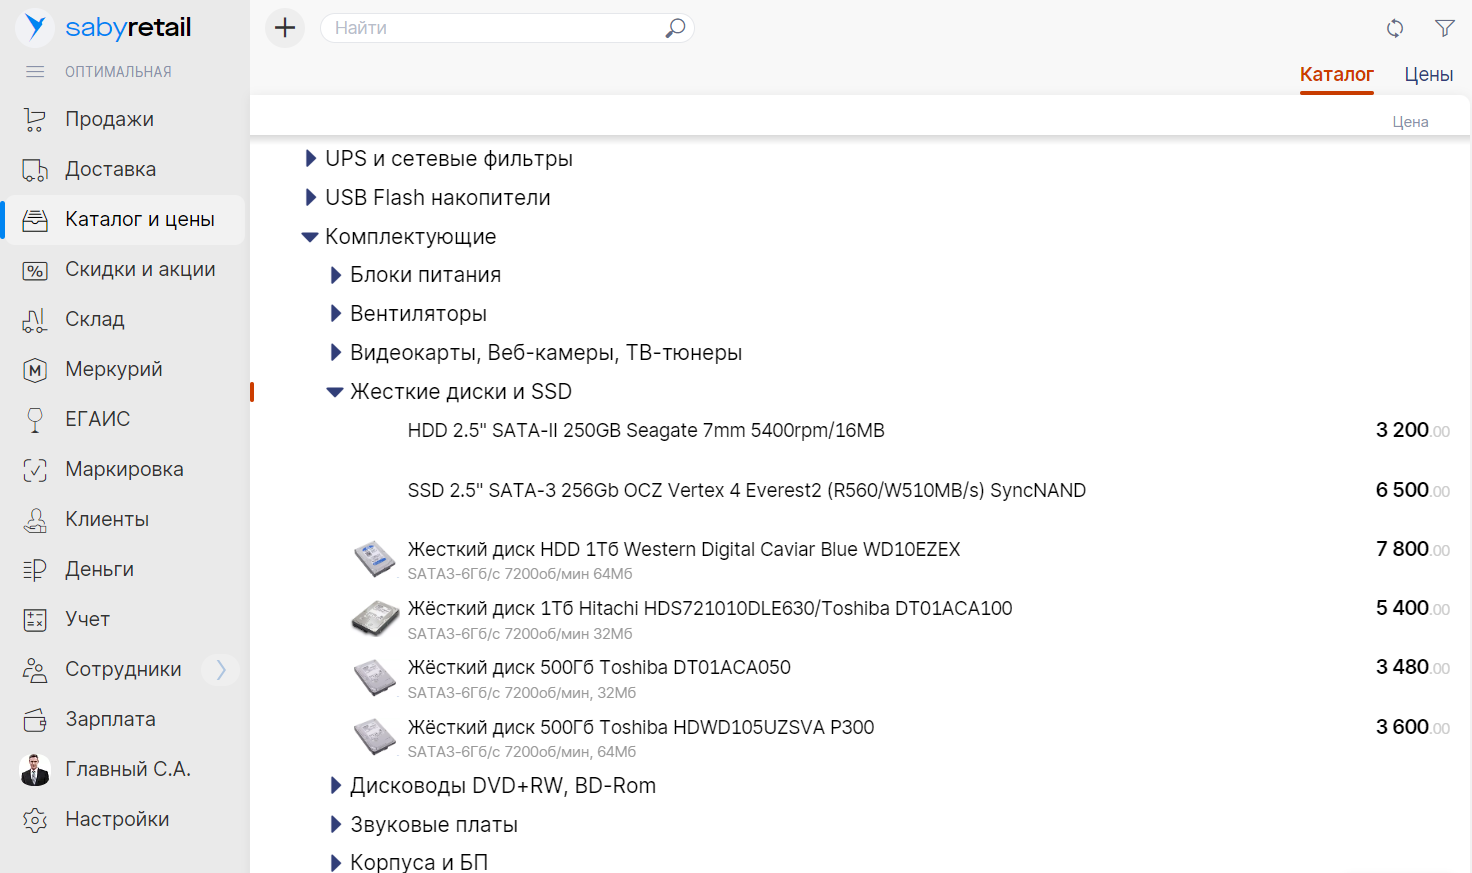Click the 3 600 price value
The image size is (1472, 873).
tap(1412, 727)
